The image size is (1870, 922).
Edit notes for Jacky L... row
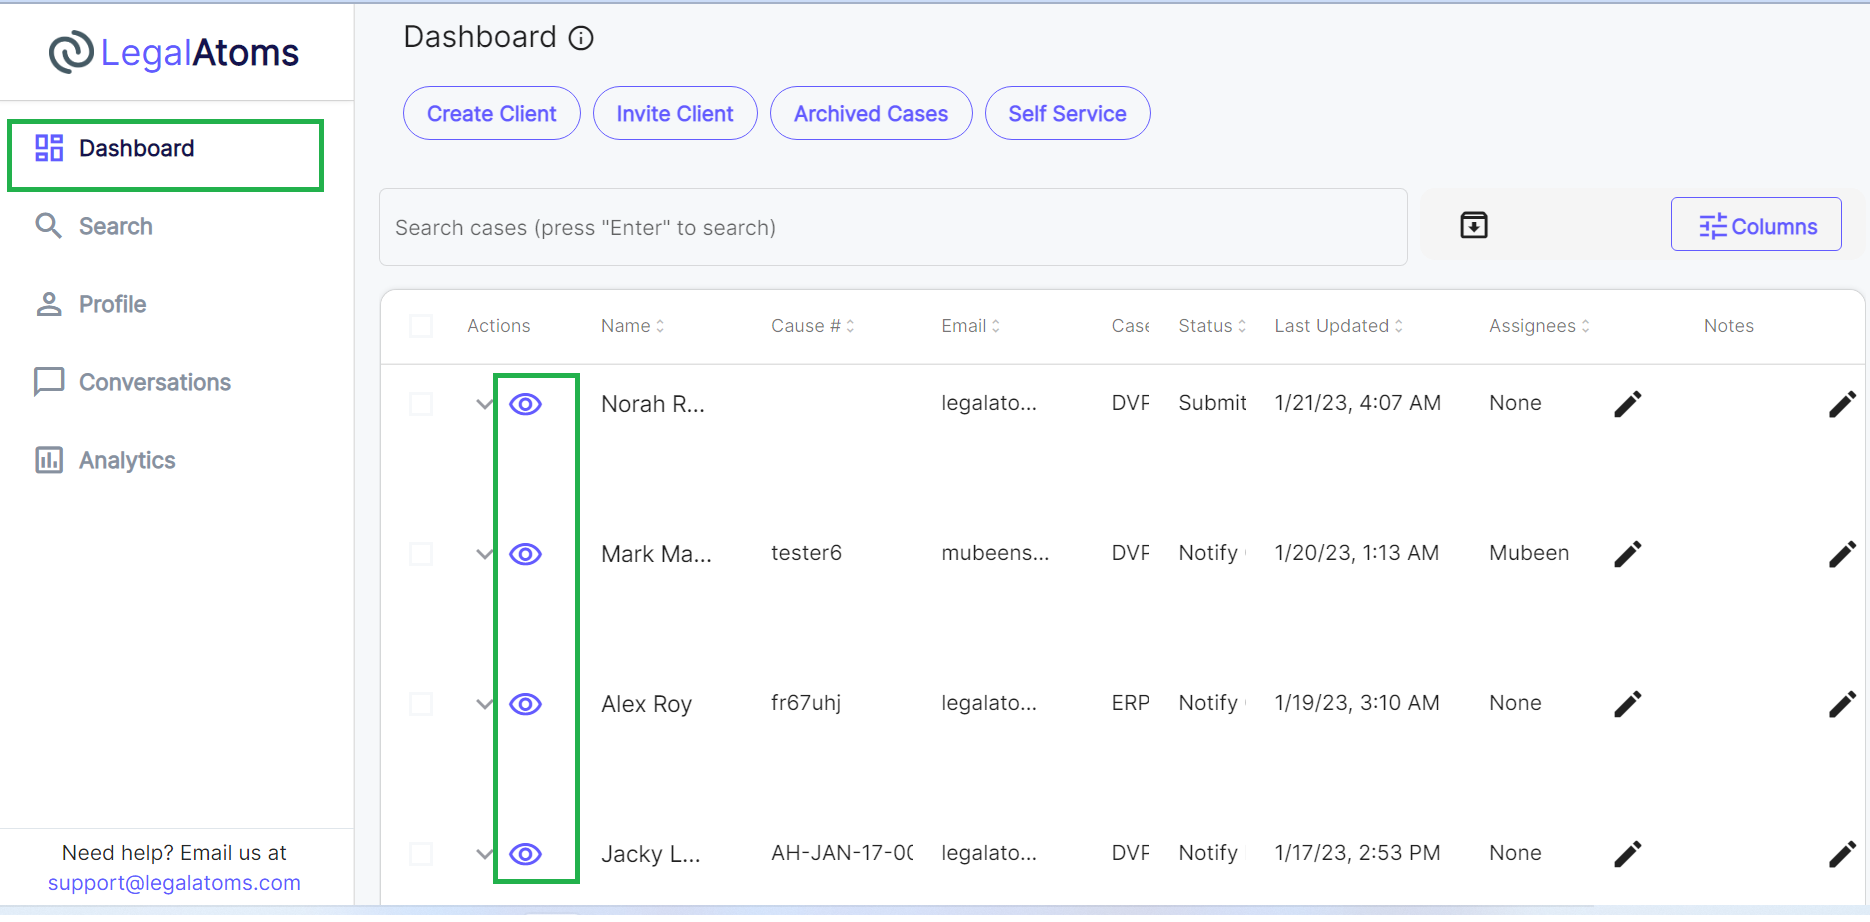click(1842, 854)
